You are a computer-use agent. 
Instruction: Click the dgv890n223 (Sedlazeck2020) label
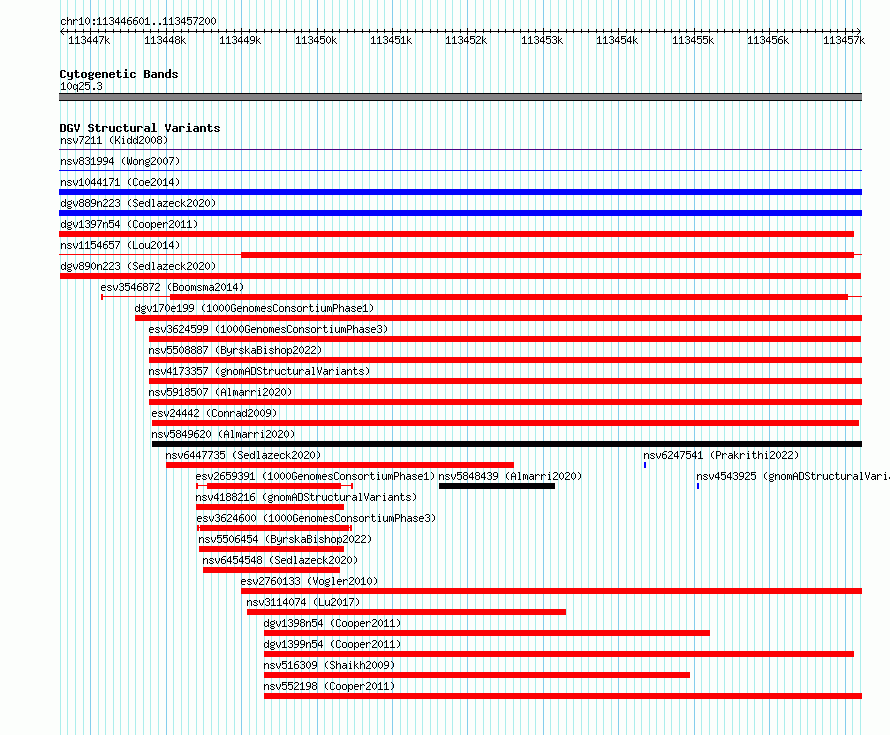pyautogui.click(x=138, y=266)
